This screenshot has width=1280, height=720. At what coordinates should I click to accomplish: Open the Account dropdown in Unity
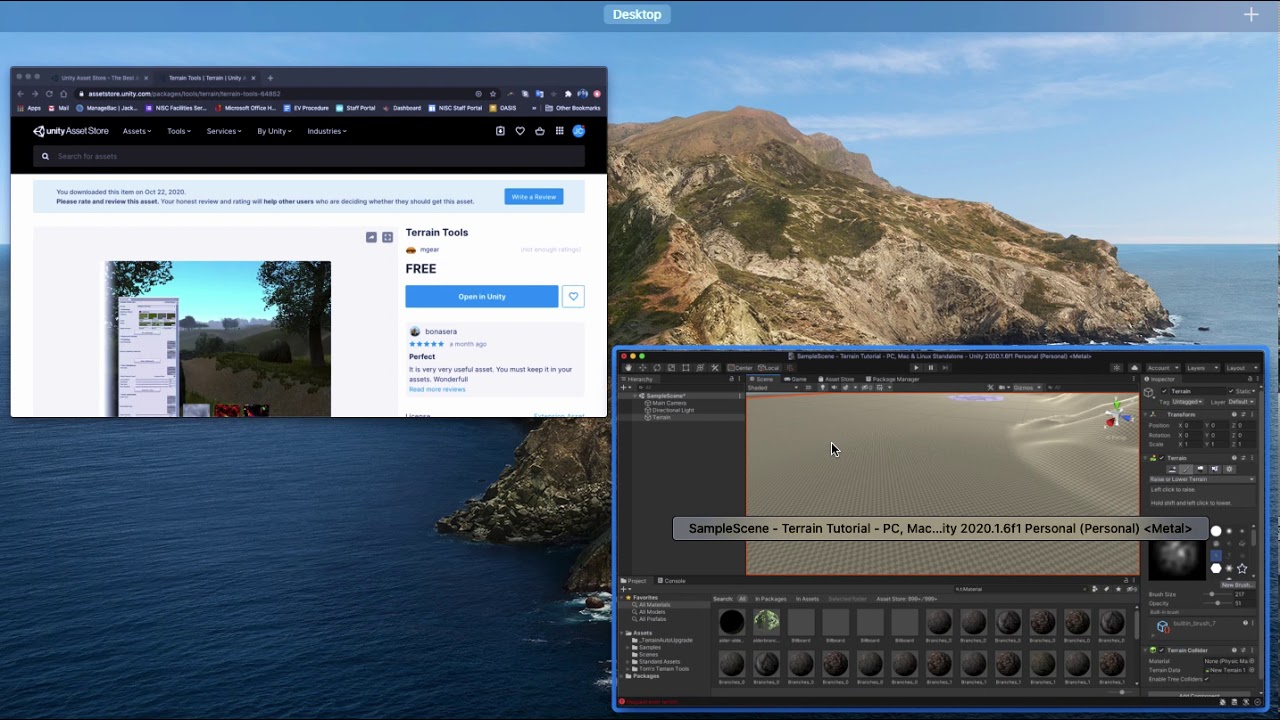(1163, 368)
